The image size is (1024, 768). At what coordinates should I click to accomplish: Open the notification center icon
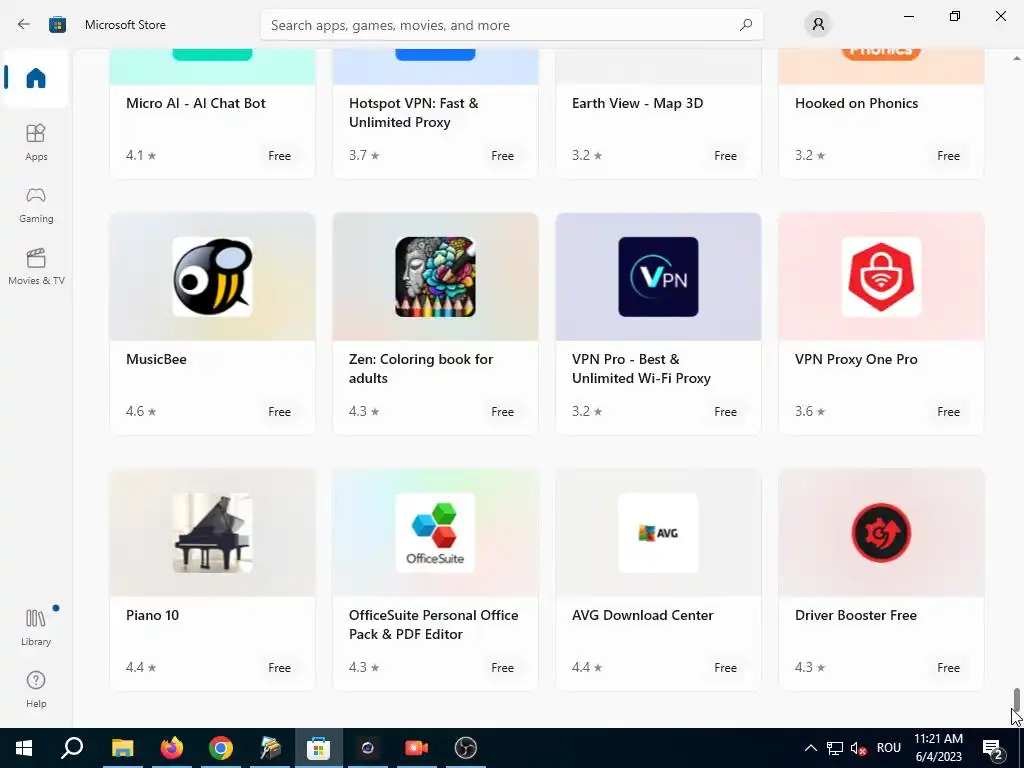pyautogui.click(x=994, y=749)
